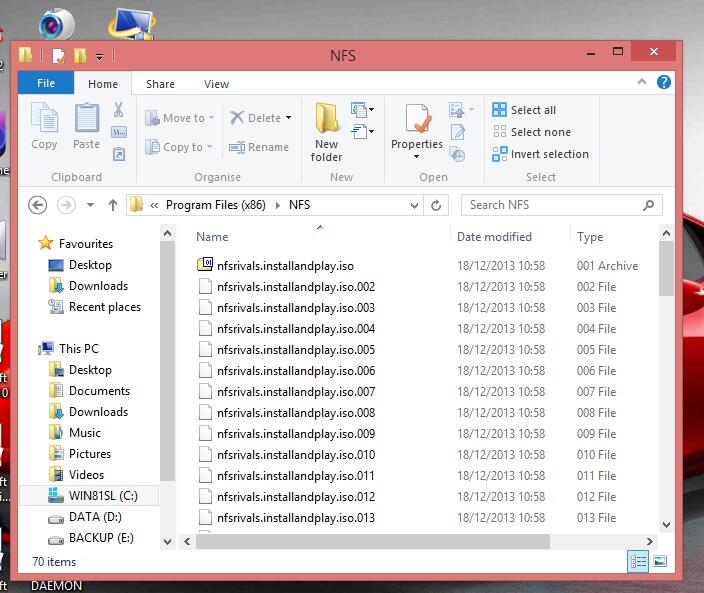The width and height of the screenshot is (704, 593).
Task: Click the History icon in Open group
Action: coord(458,154)
